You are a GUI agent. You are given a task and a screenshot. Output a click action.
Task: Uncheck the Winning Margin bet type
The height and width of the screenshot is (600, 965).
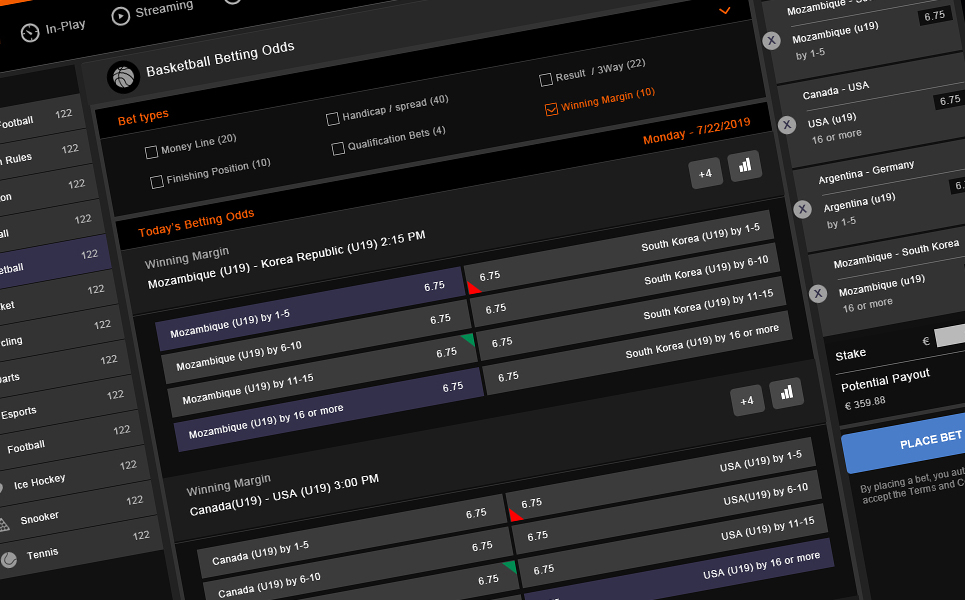click(x=551, y=109)
